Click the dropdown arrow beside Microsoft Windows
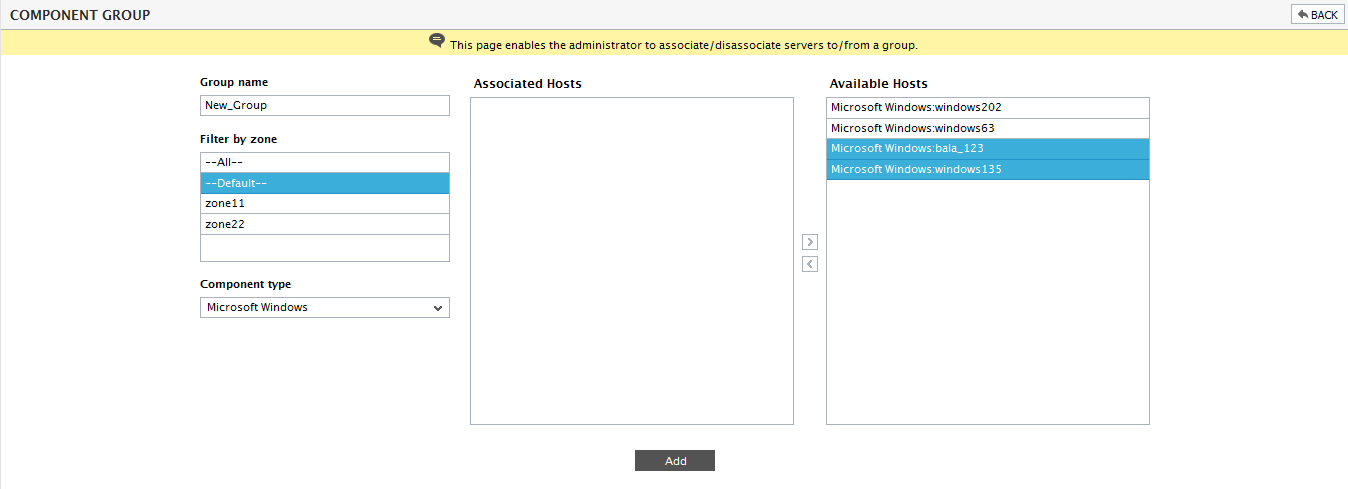Screen dimensions: 1348x489 (438, 308)
